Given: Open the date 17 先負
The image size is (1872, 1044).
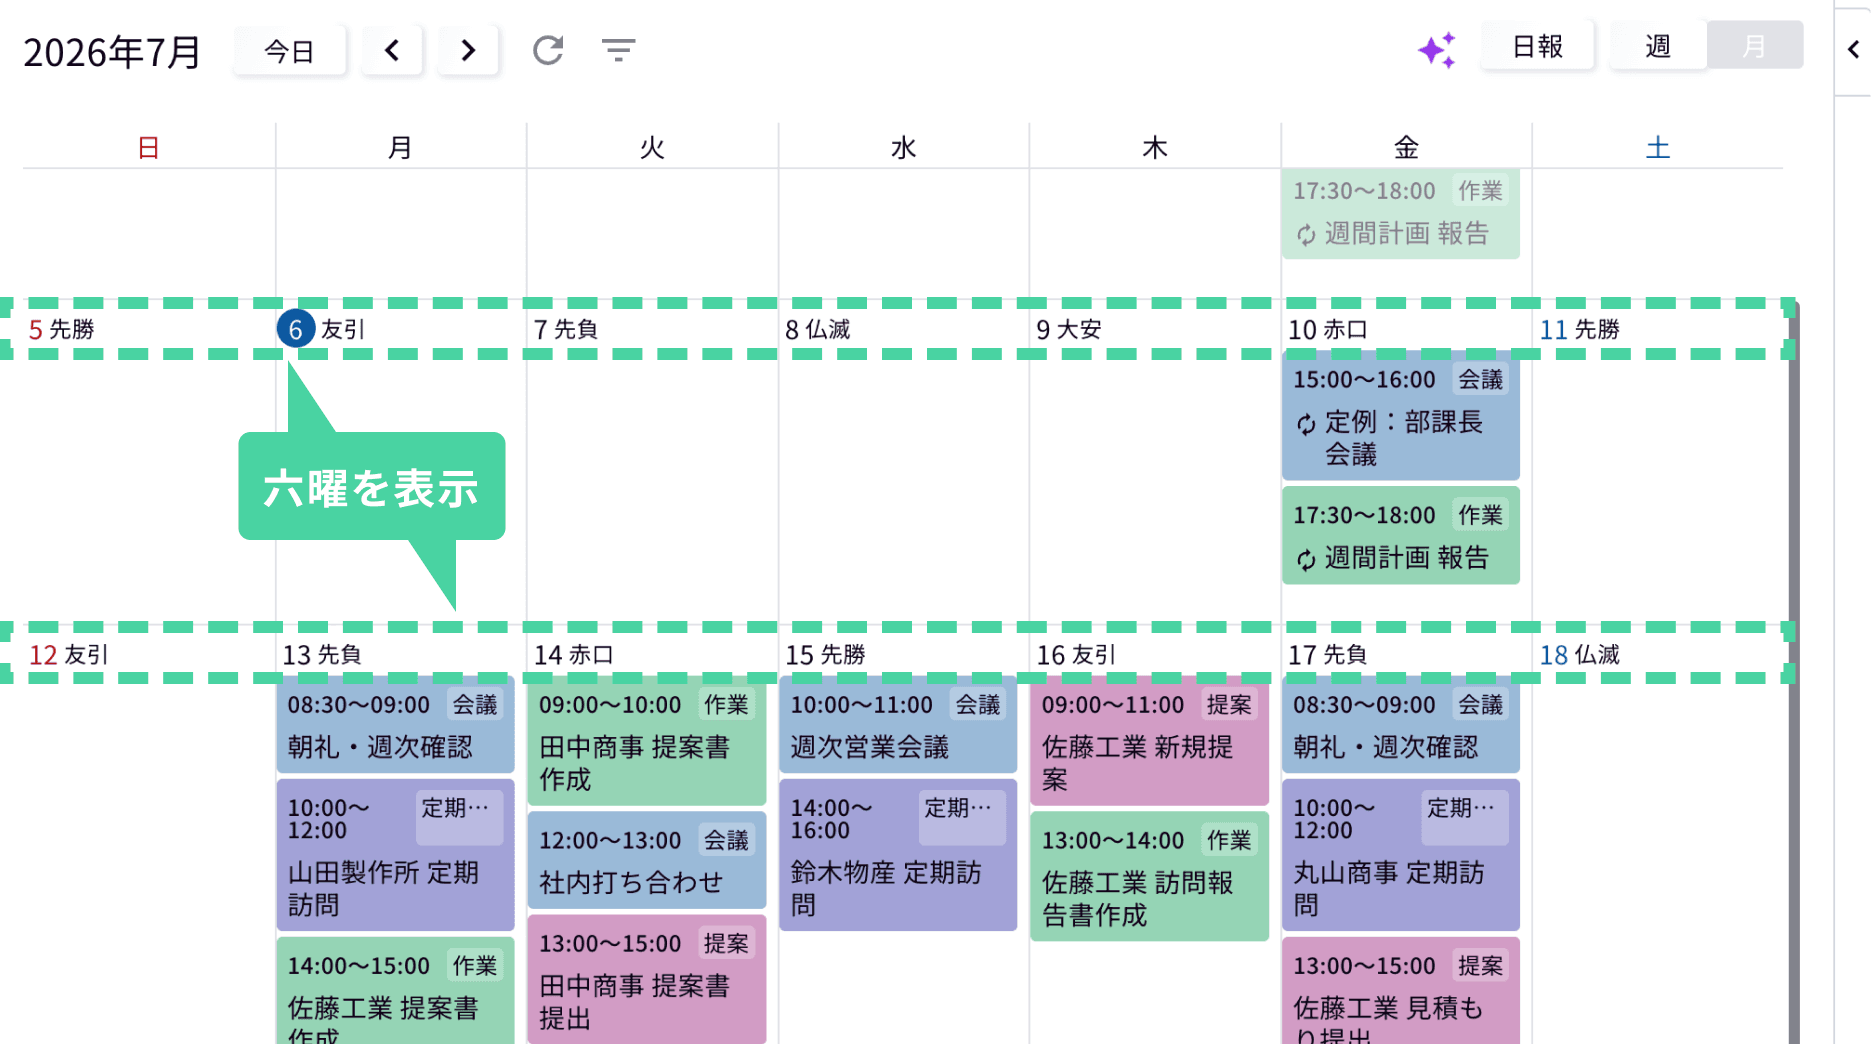Looking at the screenshot, I should pyautogui.click(x=1327, y=655).
